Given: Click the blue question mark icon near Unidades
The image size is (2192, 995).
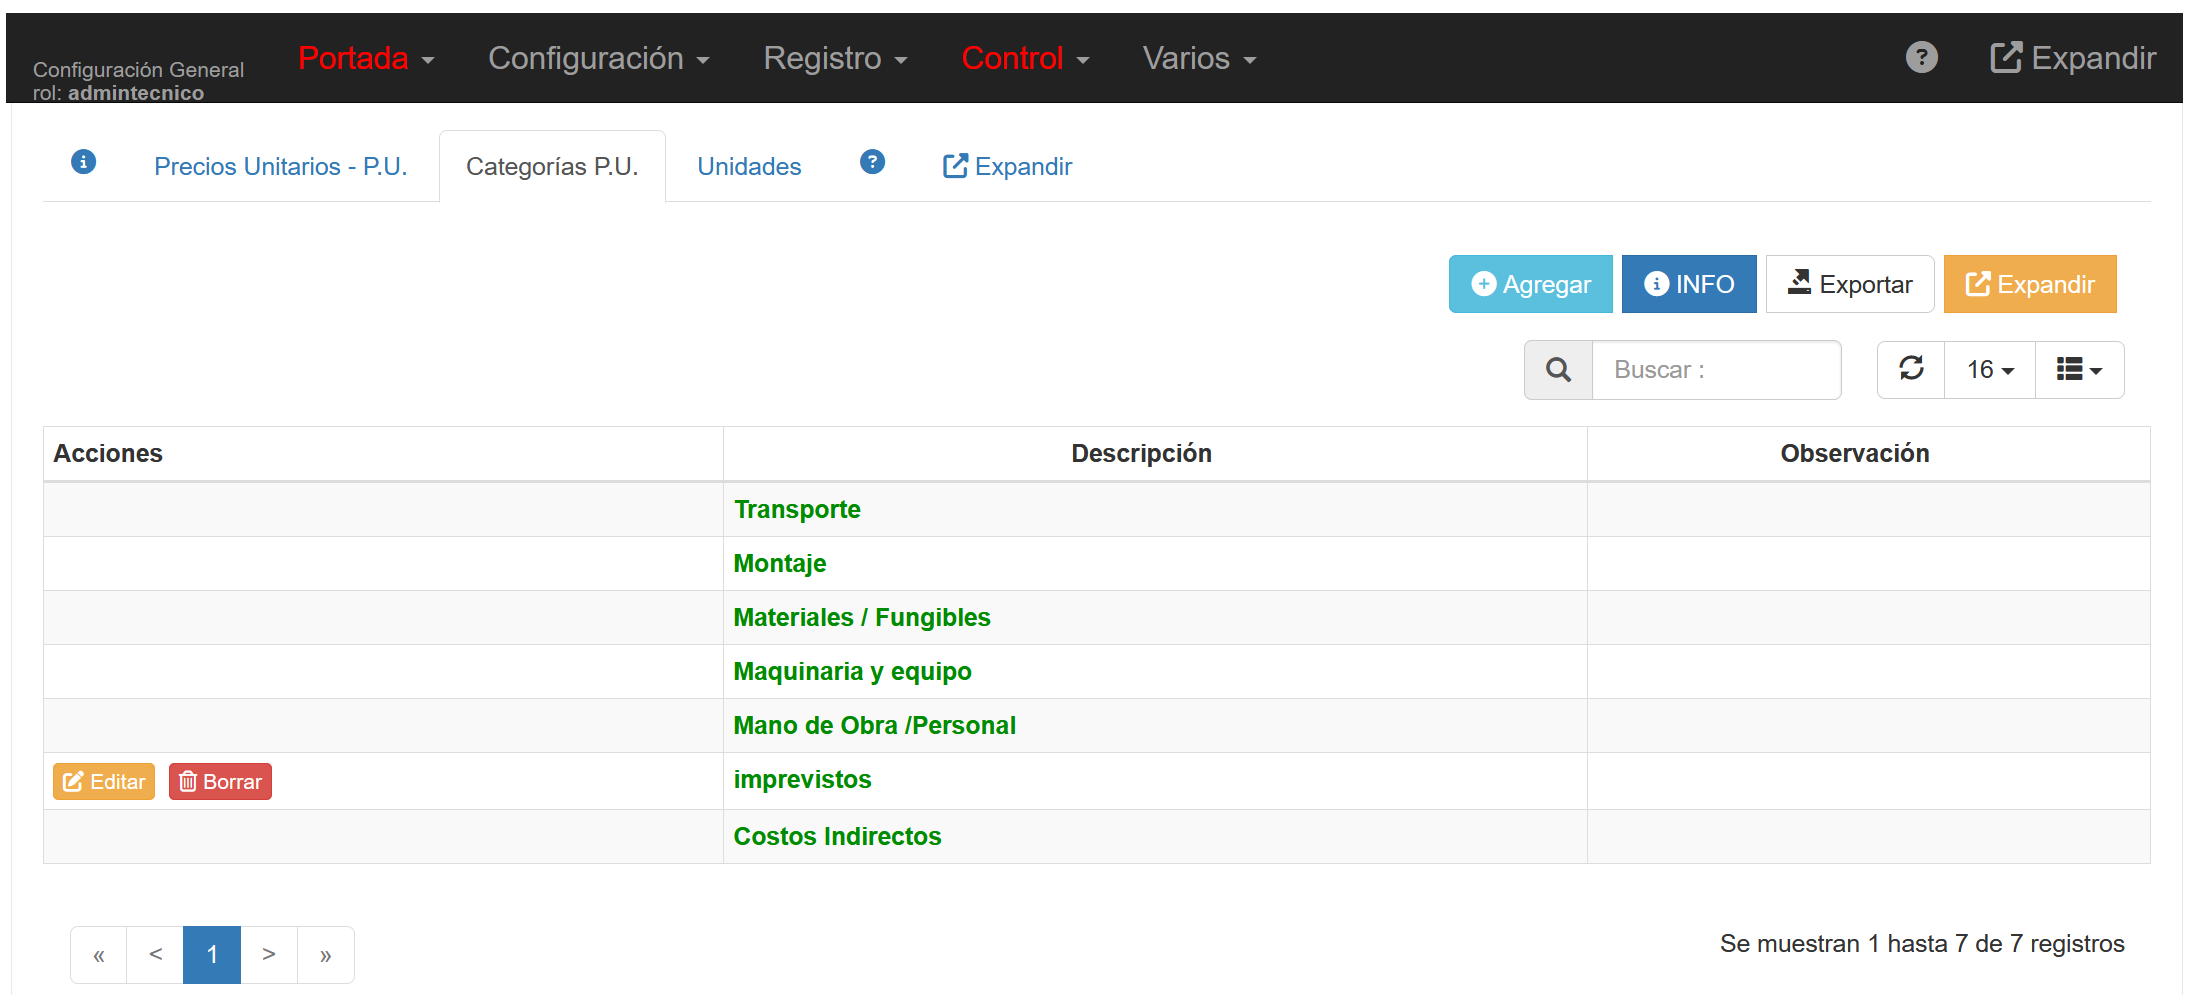Looking at the screenshot, I should coord(872,162).
